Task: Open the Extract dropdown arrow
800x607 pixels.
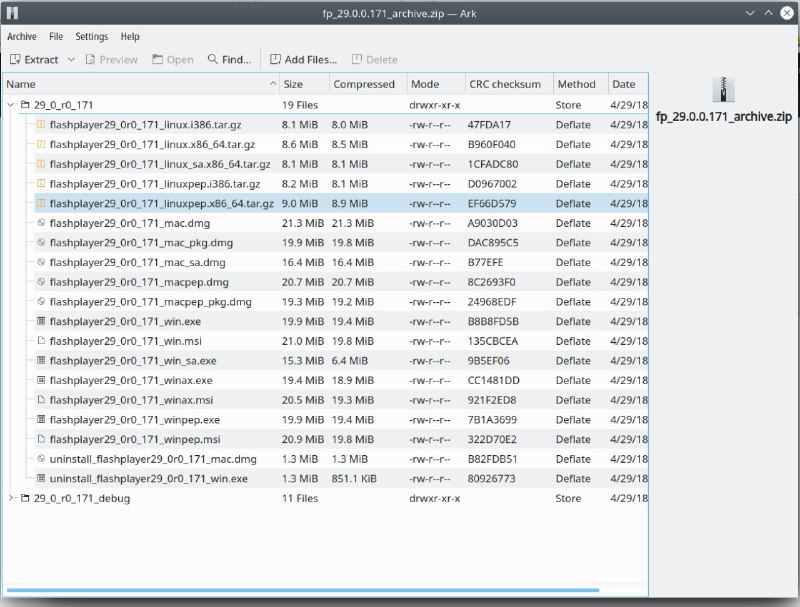Action: tap(71, 60)
